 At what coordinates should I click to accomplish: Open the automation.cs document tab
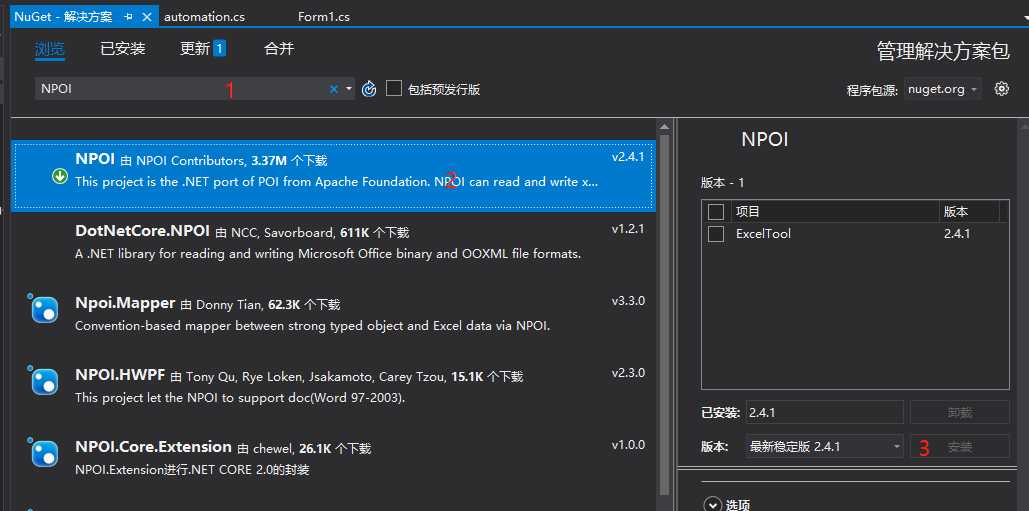tap(204, 17)
